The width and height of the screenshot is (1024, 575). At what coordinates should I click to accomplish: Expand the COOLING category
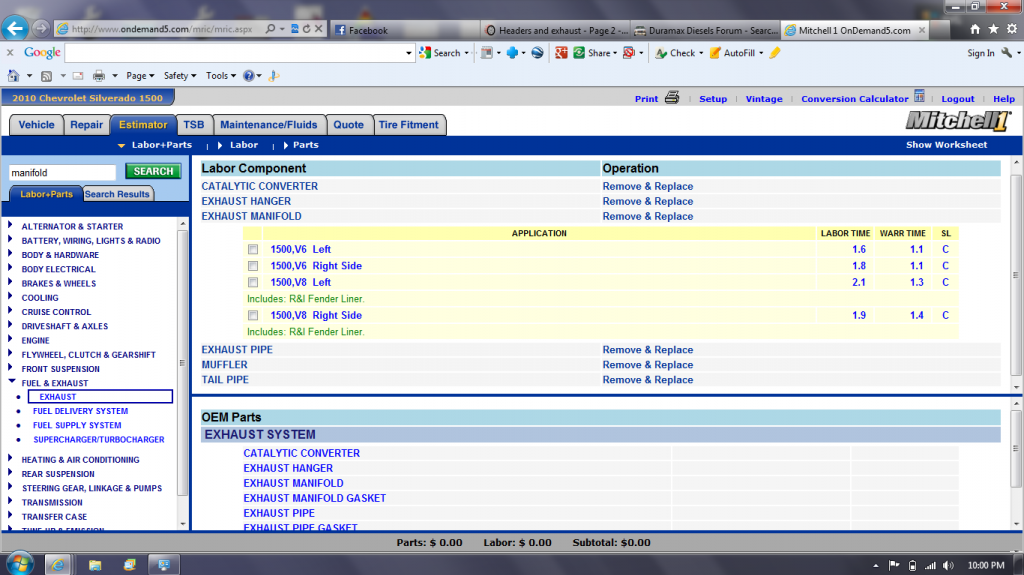[x=10, y=296]
